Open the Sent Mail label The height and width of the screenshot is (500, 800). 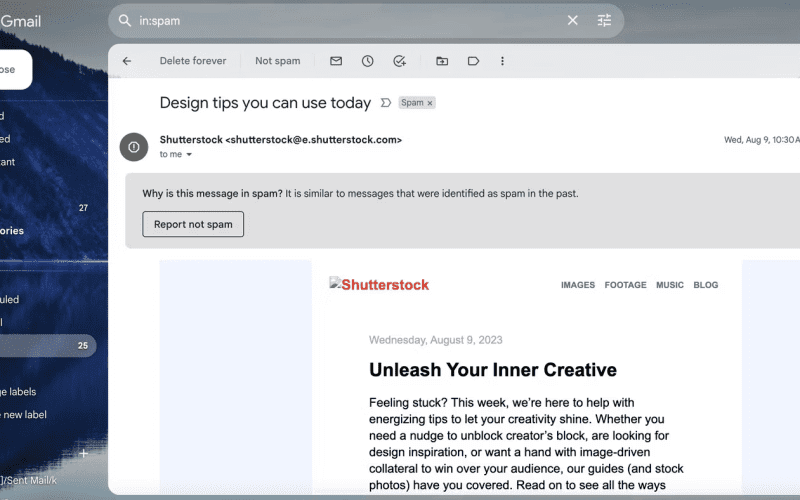coord(29,480)
